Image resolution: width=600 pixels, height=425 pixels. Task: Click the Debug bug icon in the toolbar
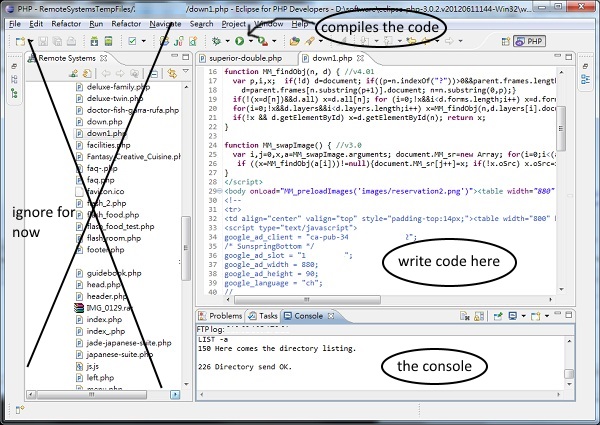tap(217, 41)
